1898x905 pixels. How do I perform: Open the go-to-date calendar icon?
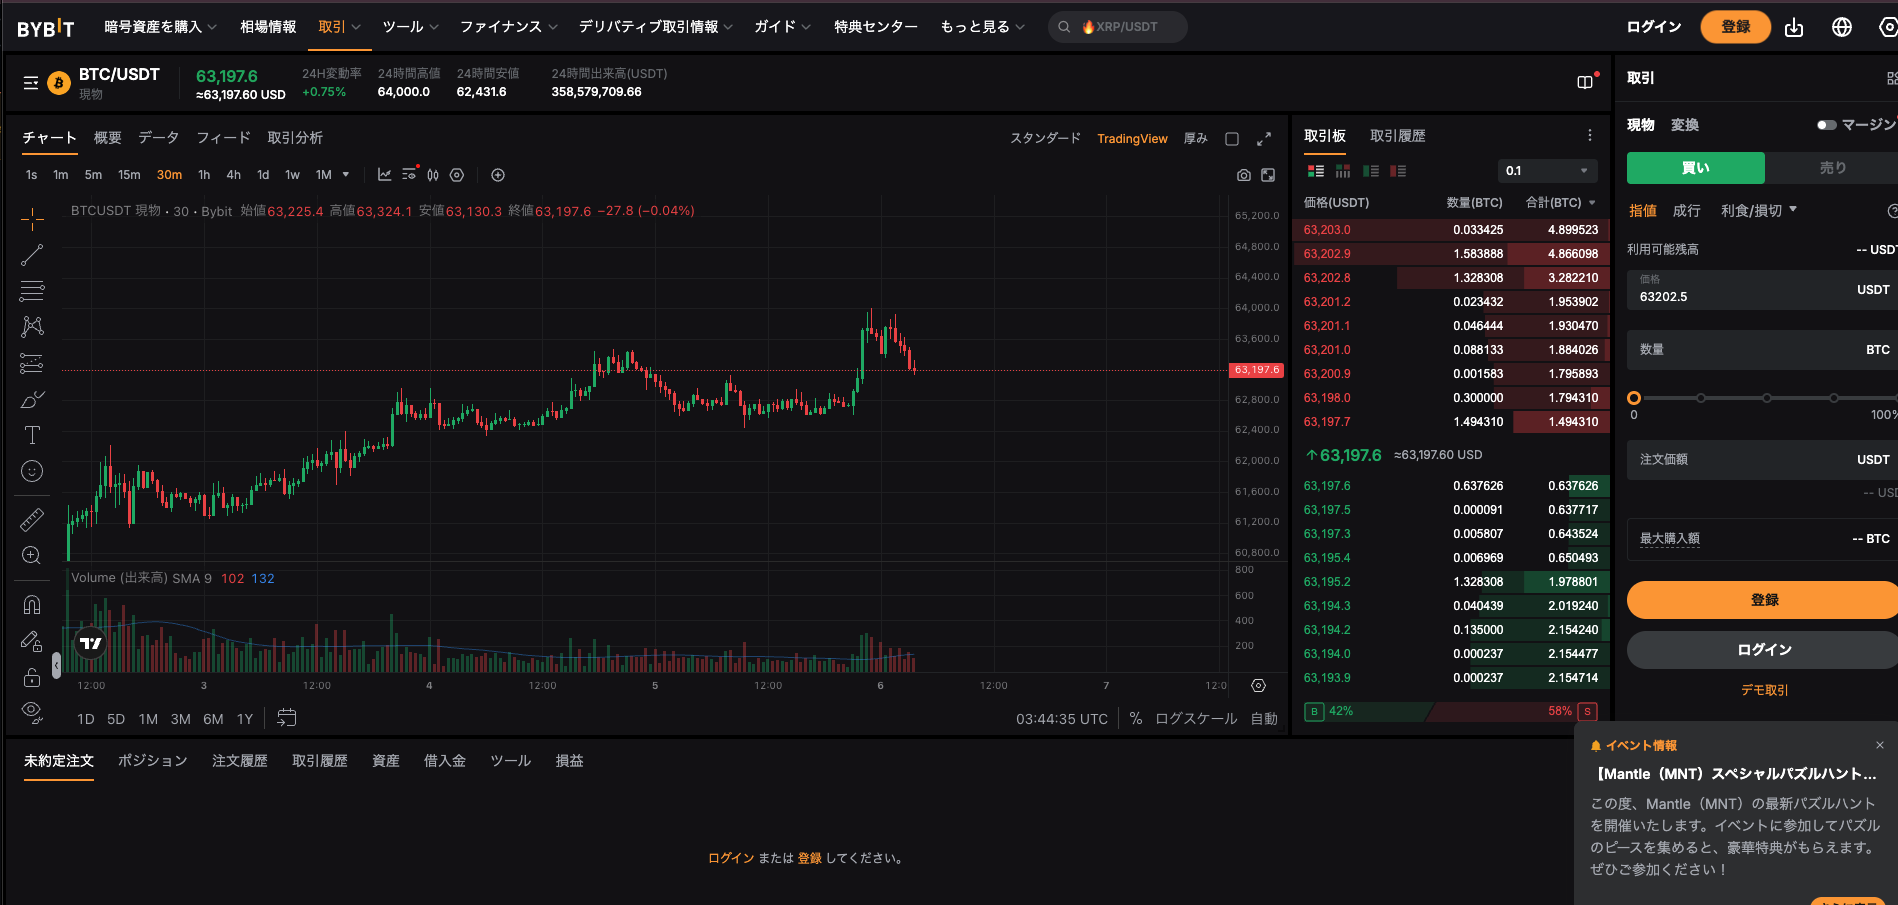287,718
